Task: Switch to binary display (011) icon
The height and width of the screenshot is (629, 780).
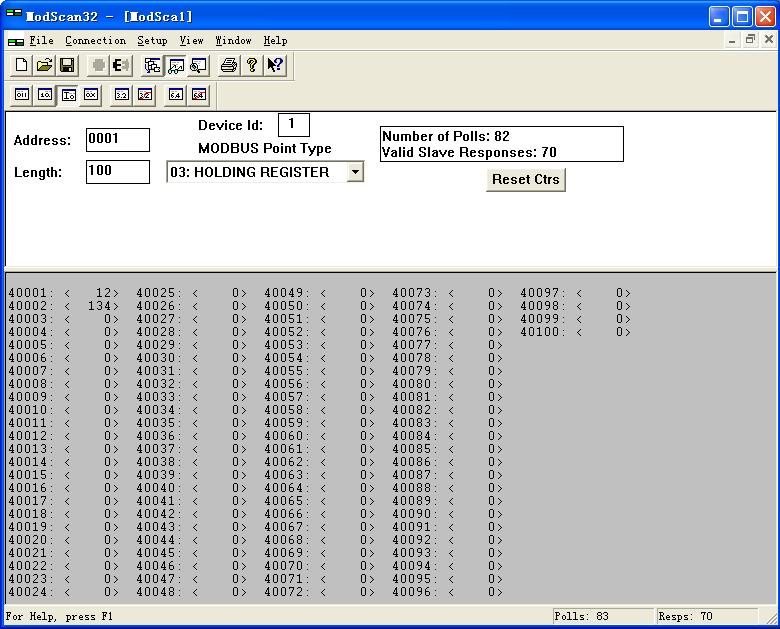Action: (x=22, y=95)
